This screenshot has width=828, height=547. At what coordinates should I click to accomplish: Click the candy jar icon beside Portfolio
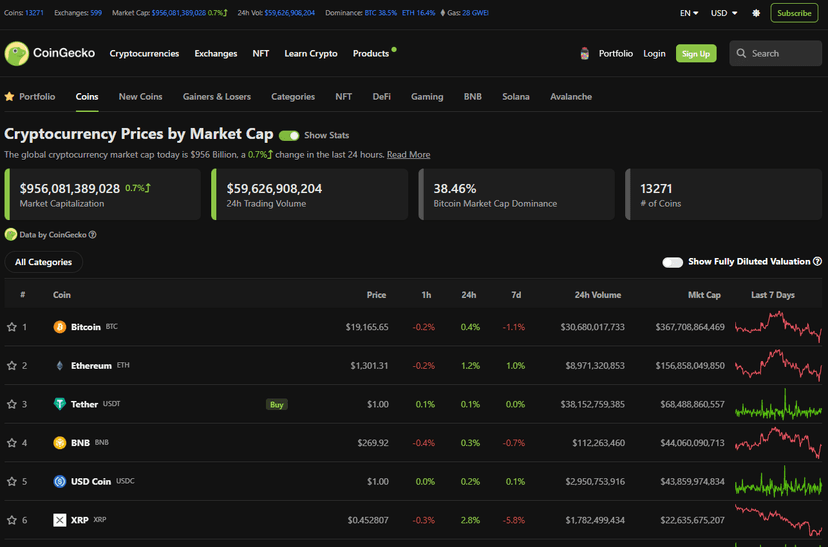tap(585, 53)
